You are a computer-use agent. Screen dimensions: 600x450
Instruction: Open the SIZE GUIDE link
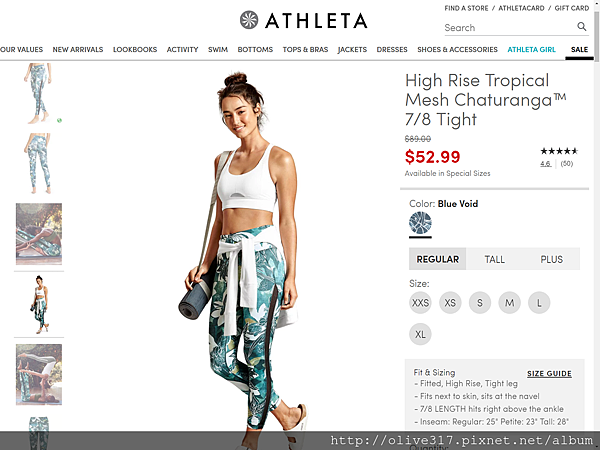click(x=549, y=373)
